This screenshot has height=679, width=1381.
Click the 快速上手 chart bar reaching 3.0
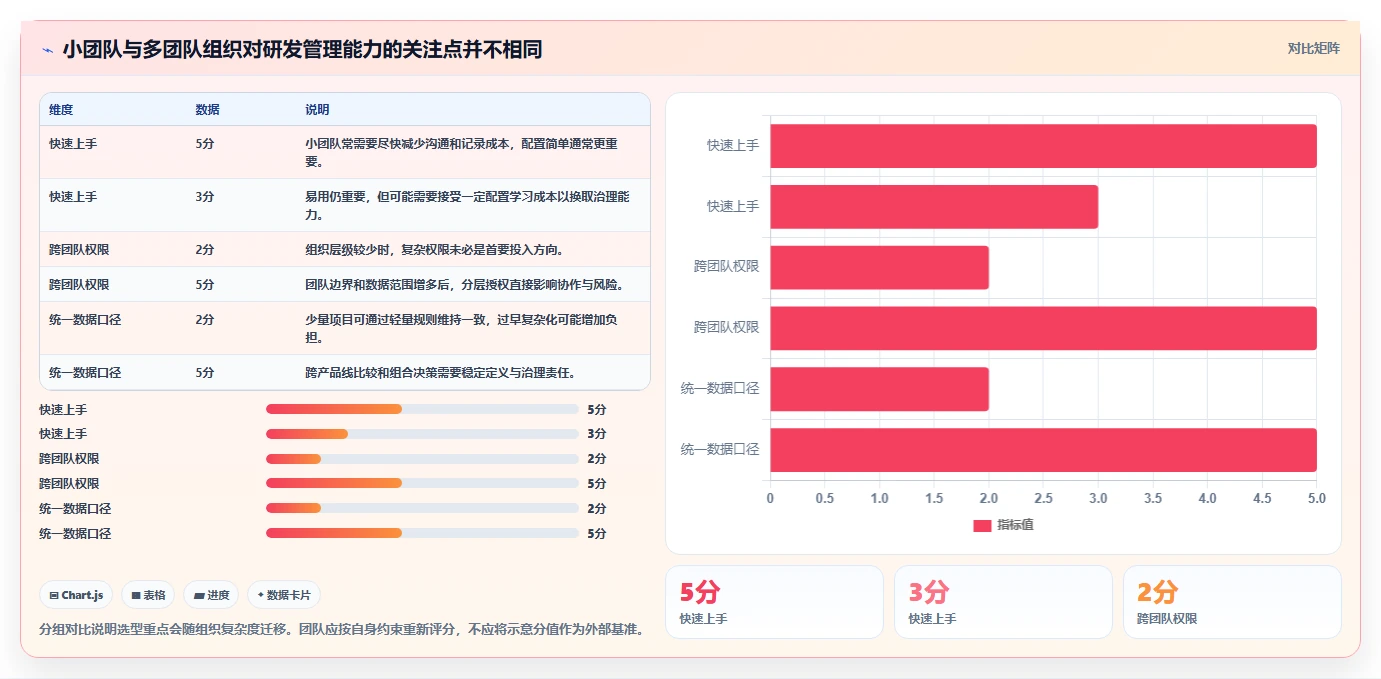point(934,207)
